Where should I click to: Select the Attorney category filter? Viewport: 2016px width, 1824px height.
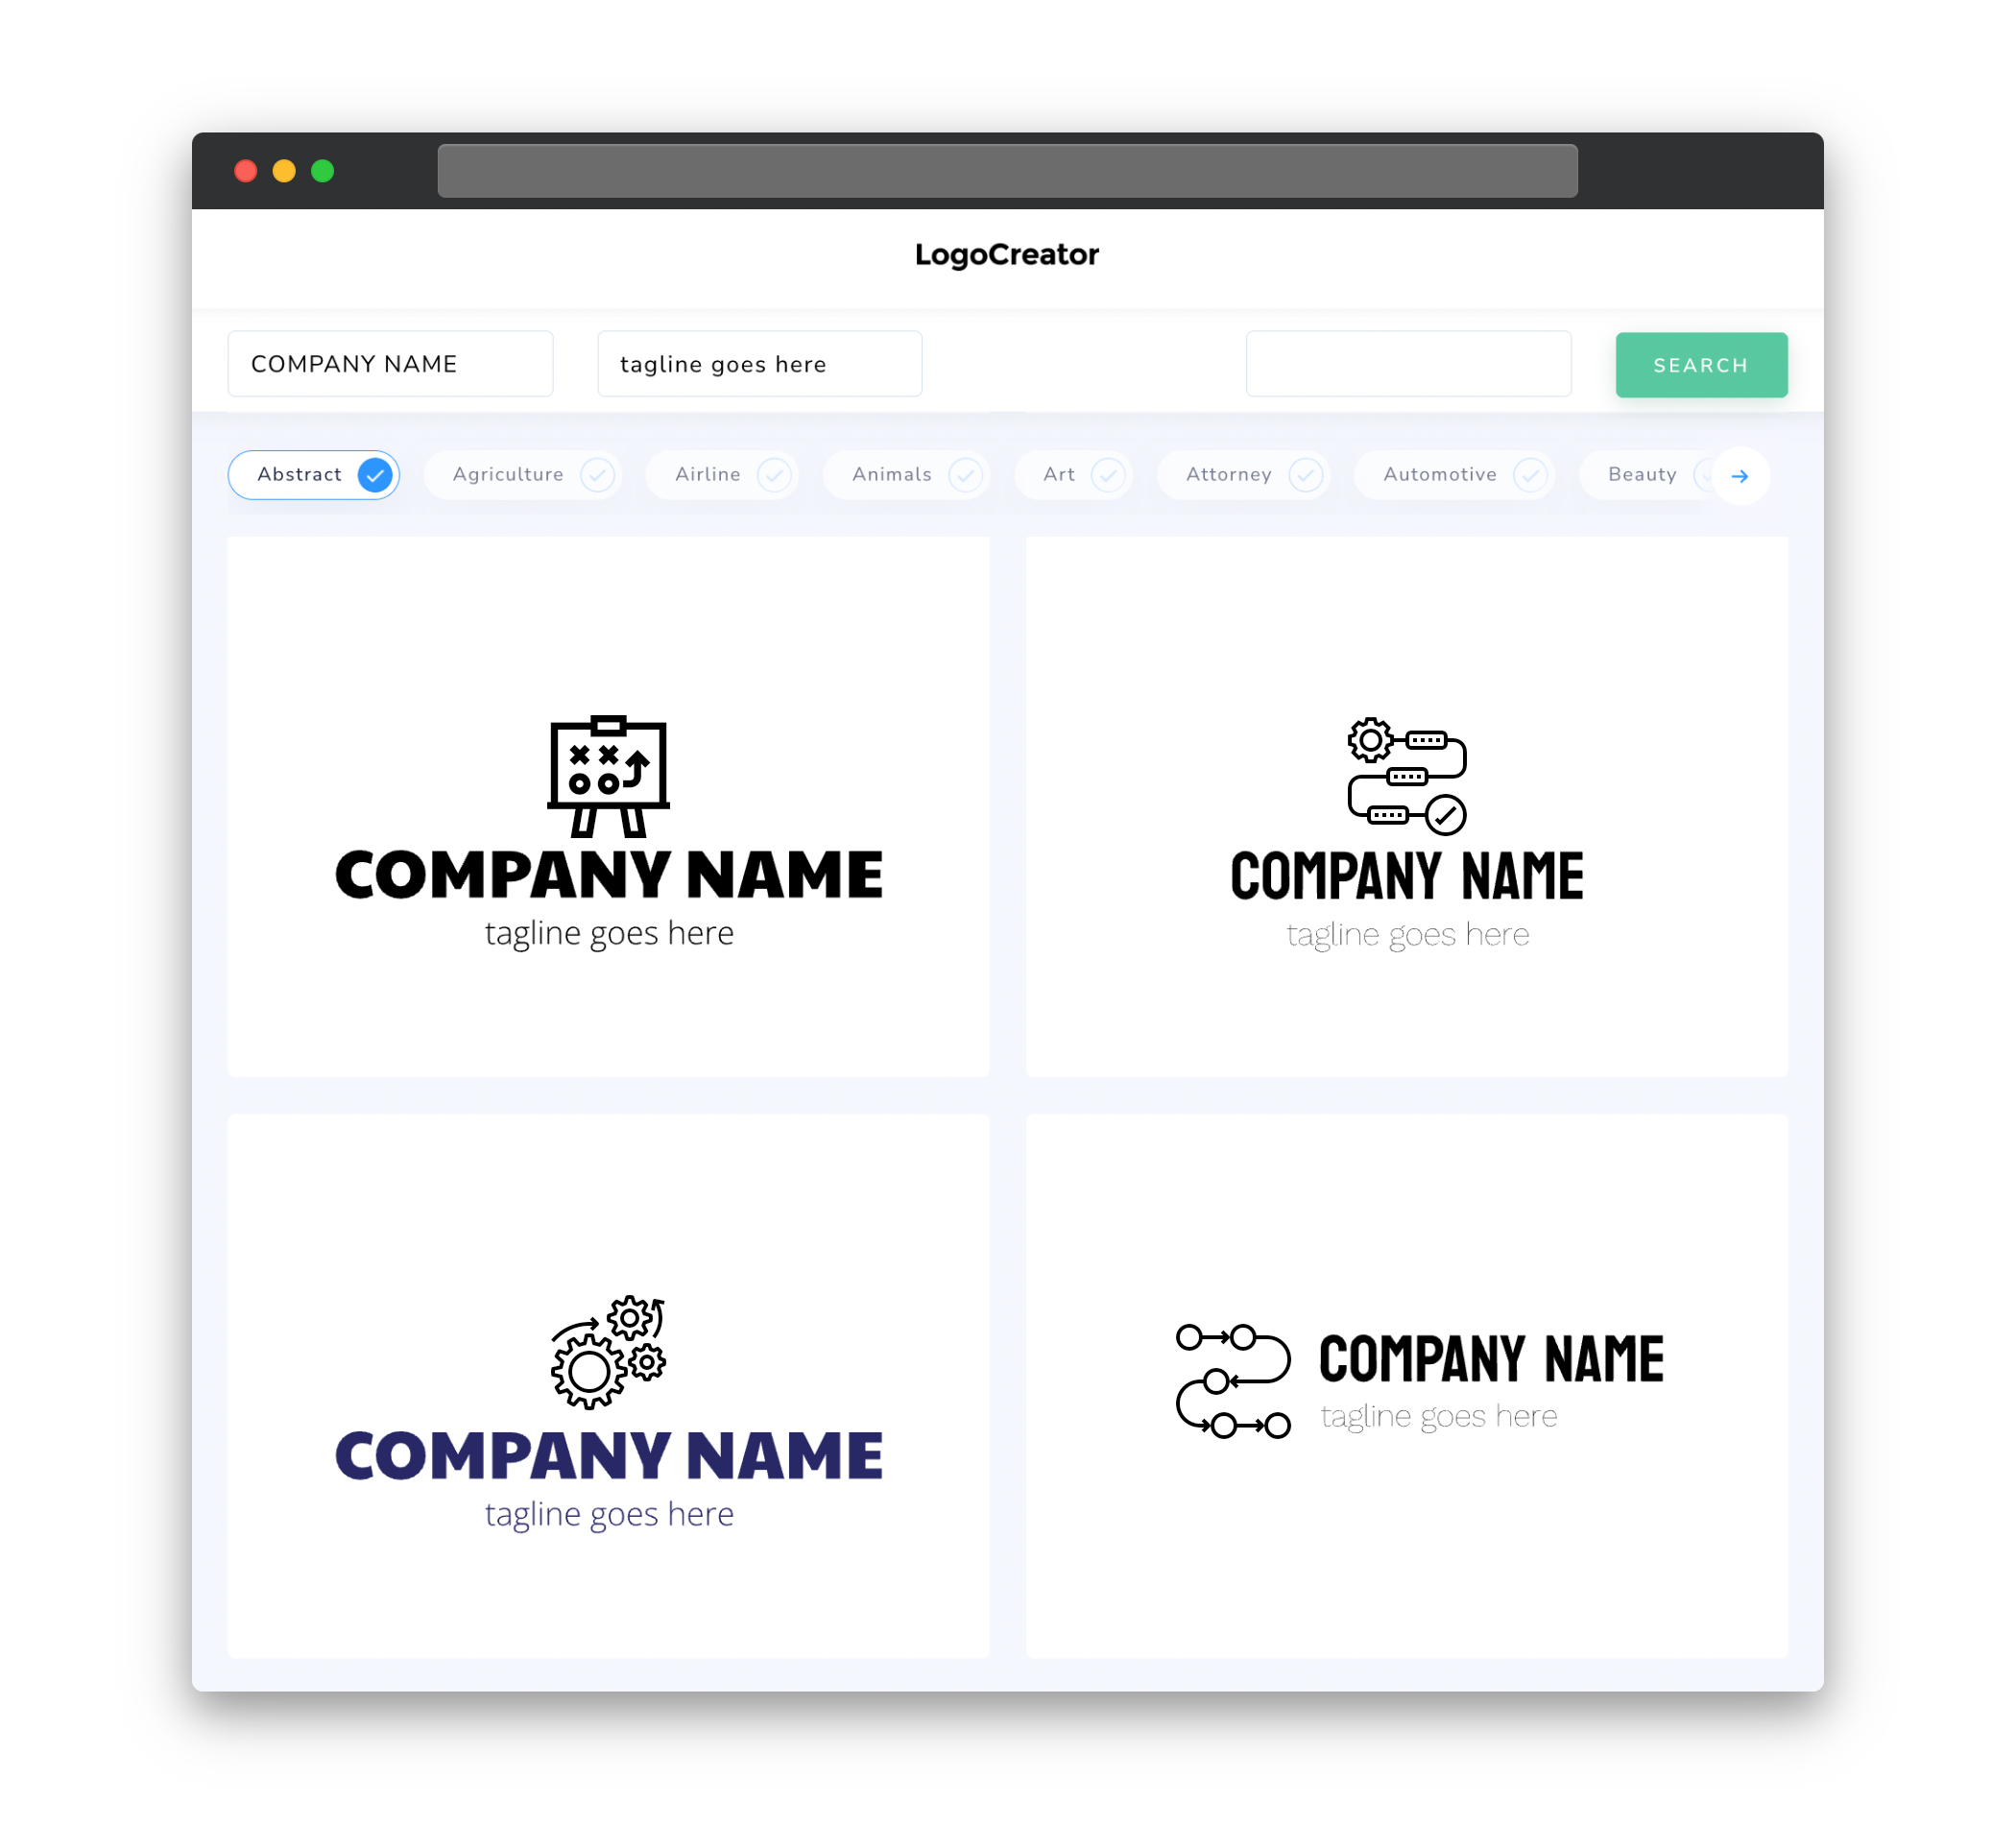coord(1249,474)
